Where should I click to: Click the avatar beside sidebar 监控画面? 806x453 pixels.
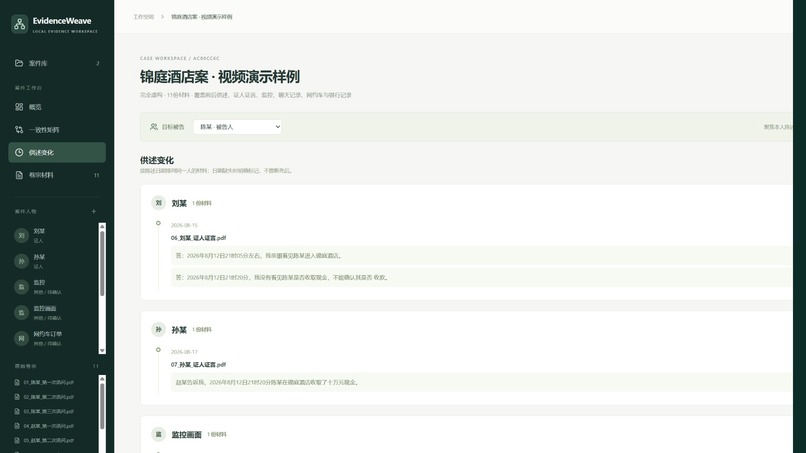[x=21, y=313]
